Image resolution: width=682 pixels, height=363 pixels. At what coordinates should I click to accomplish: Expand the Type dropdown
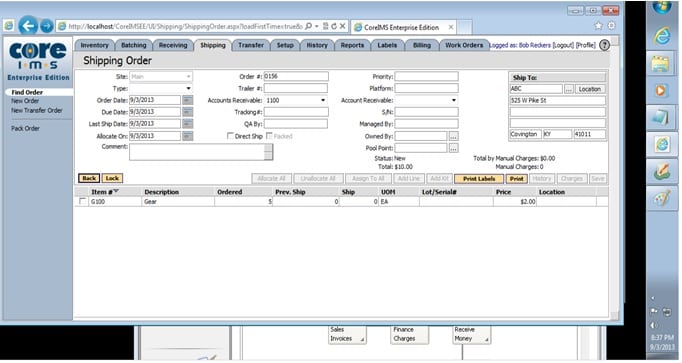coord(188,88)
